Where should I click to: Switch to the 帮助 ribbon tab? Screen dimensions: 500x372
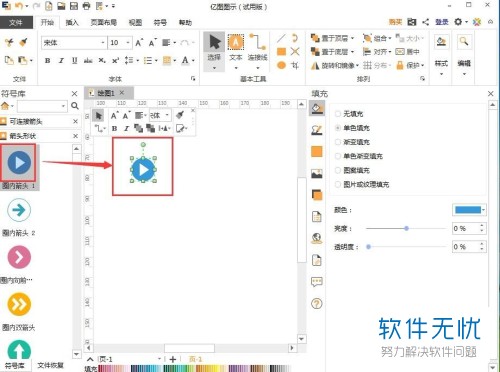pyautogui.click(x=185, y=22)
